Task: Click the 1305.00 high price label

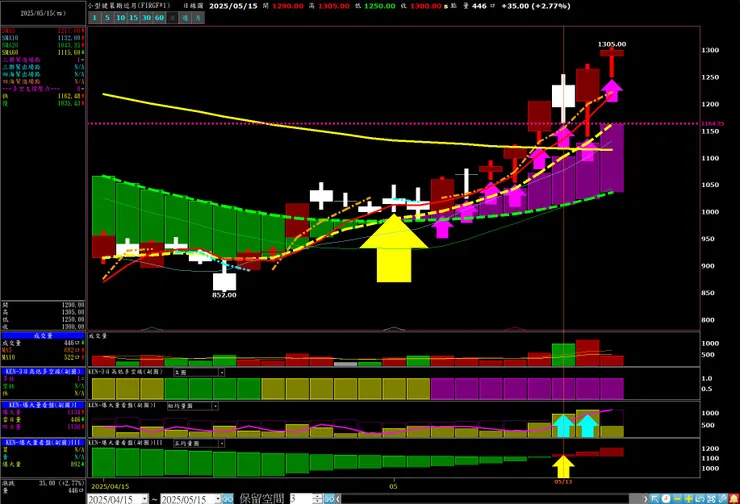Action: (x=612, y=44)
